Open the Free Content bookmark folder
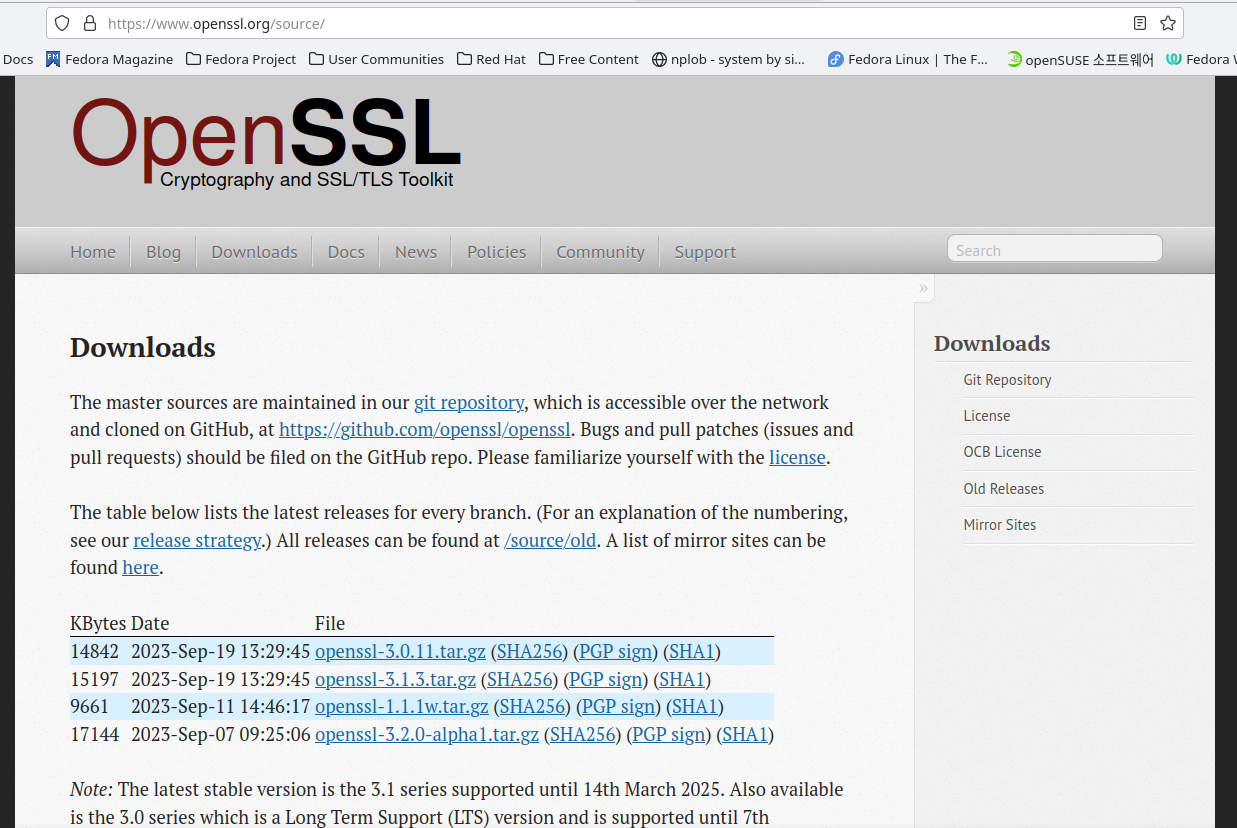The image size is (1237, 828). pos(588,59)
